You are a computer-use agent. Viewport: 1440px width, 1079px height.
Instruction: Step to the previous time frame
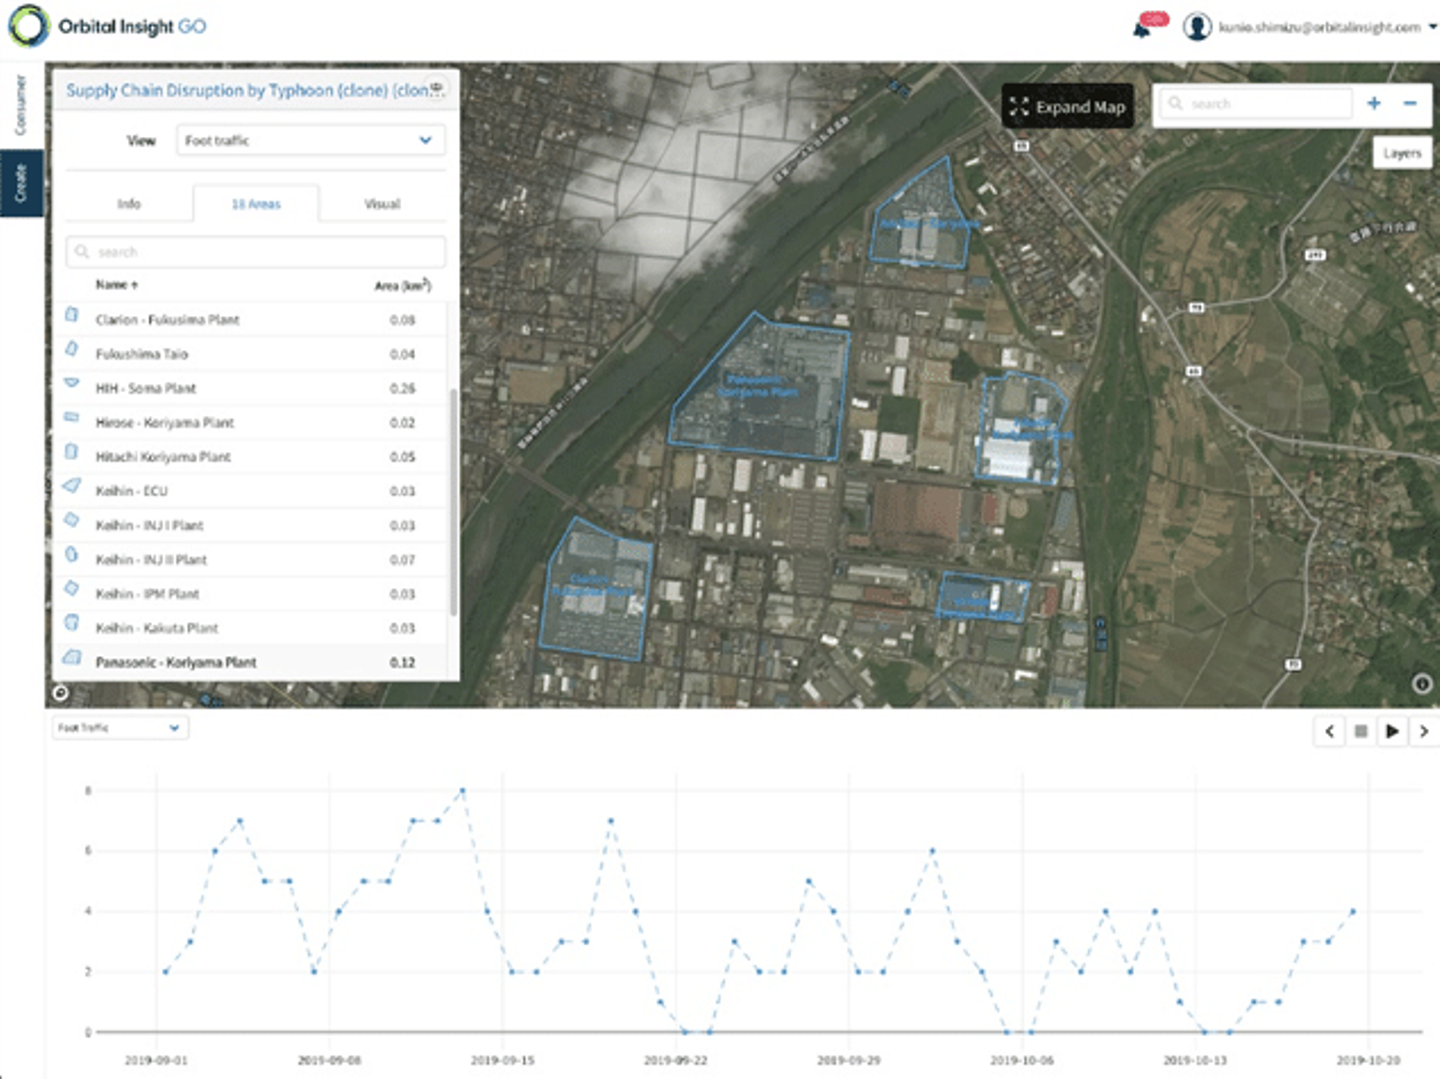[1329, 732]
